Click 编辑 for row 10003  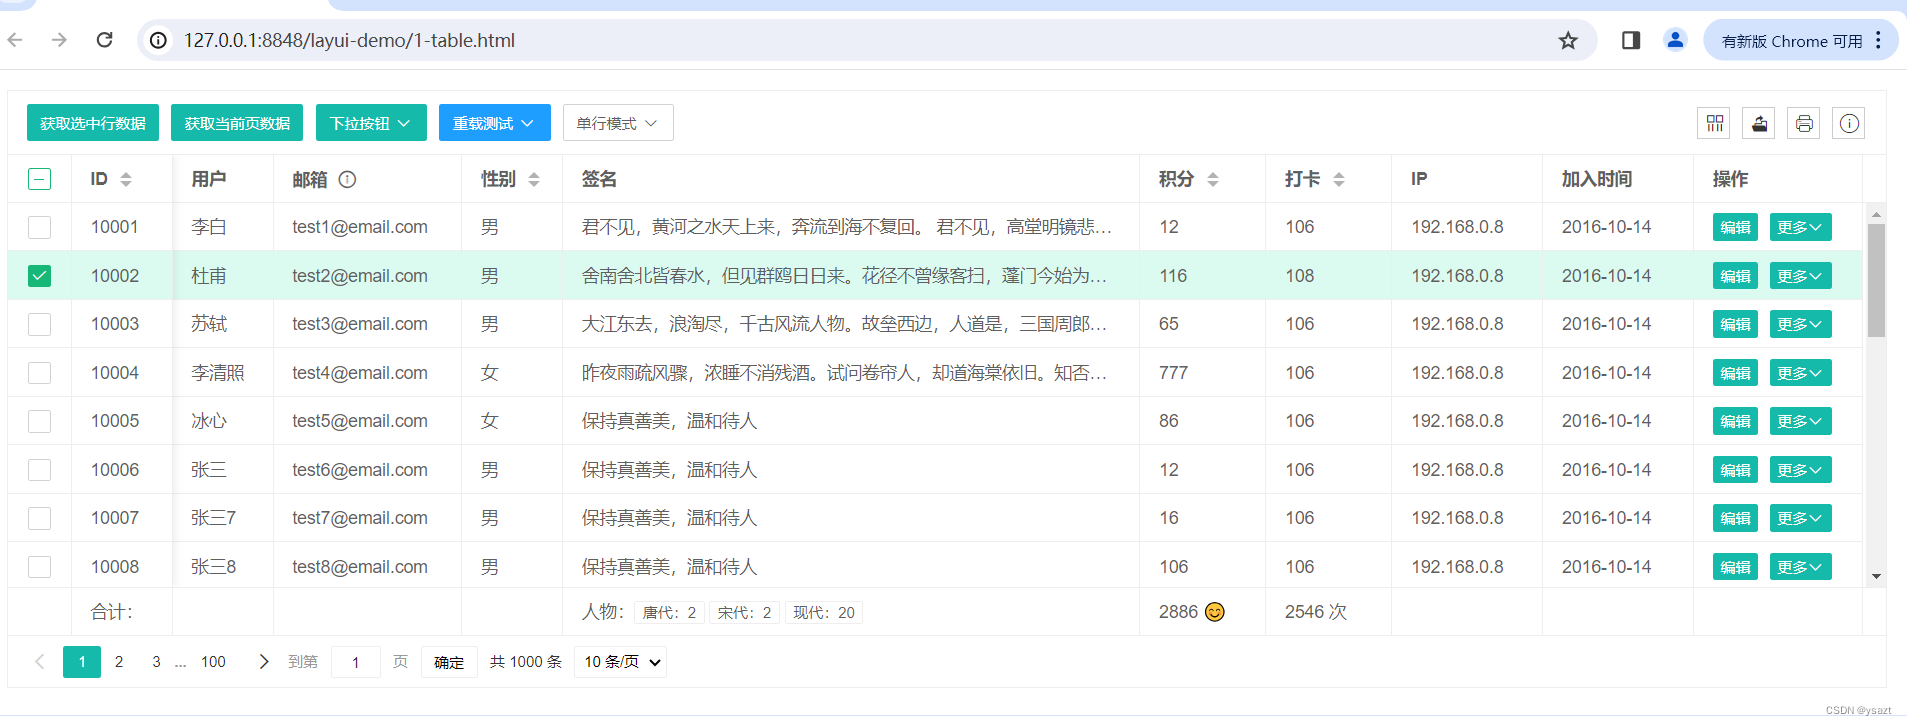pyautogui.click(x=1735, y=324)
